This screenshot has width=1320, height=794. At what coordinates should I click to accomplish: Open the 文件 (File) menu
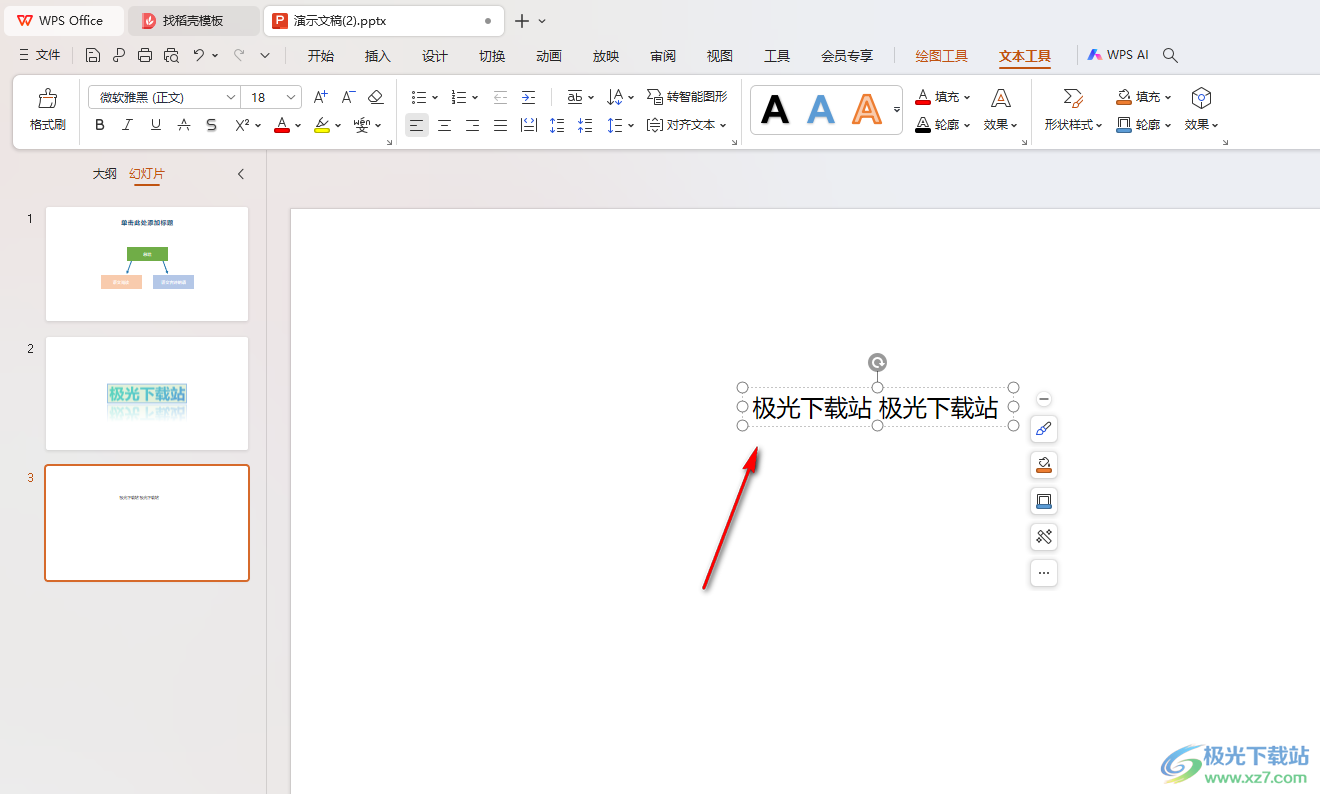(41, 55)
